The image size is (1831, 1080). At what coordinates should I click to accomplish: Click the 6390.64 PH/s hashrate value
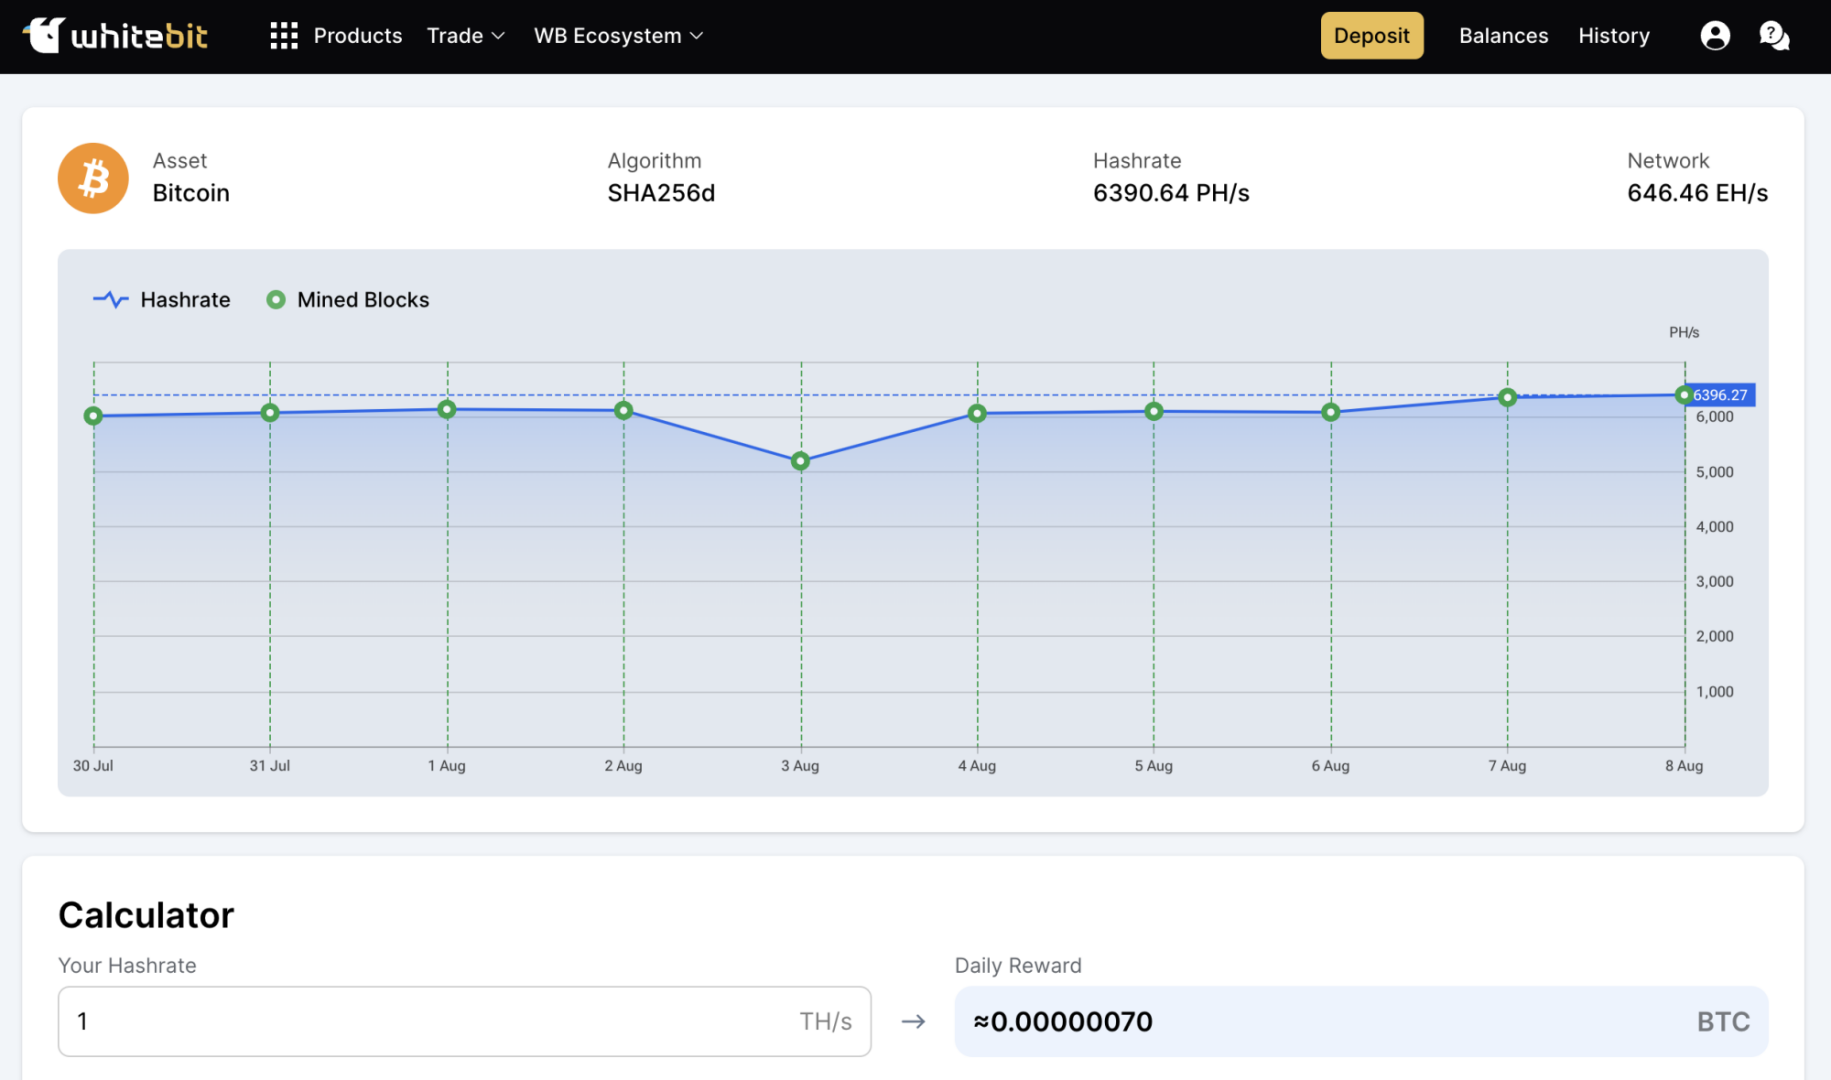[x=1171, y=193]
